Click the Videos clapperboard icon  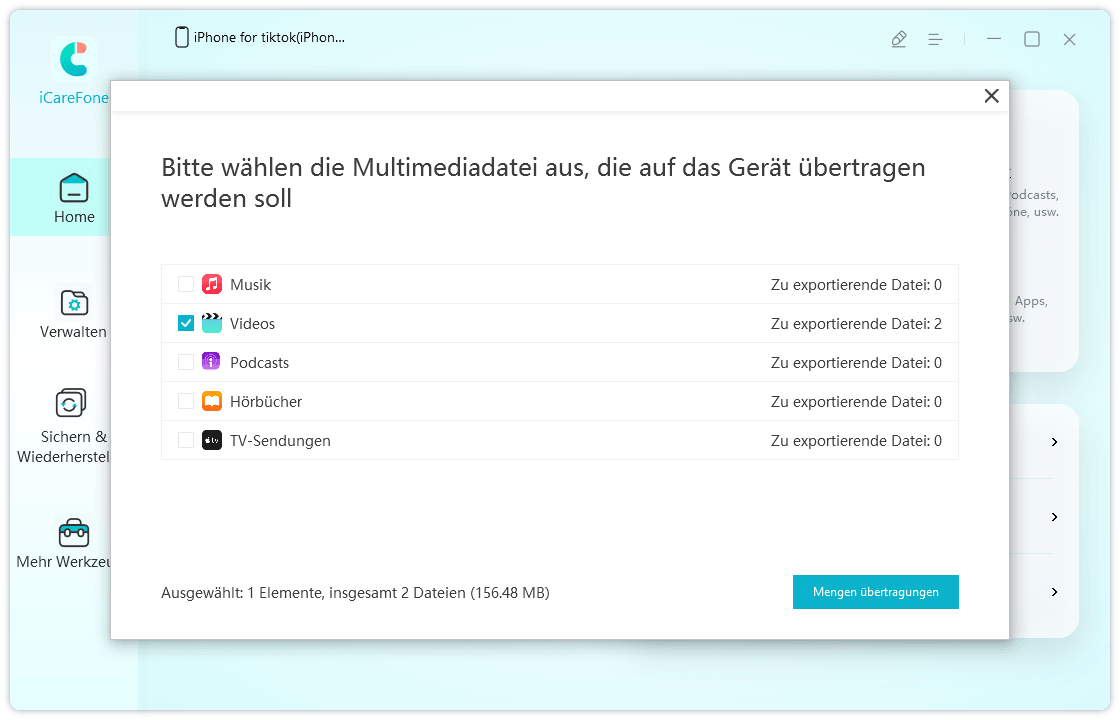pyautogui.click(x=211, y=324)
